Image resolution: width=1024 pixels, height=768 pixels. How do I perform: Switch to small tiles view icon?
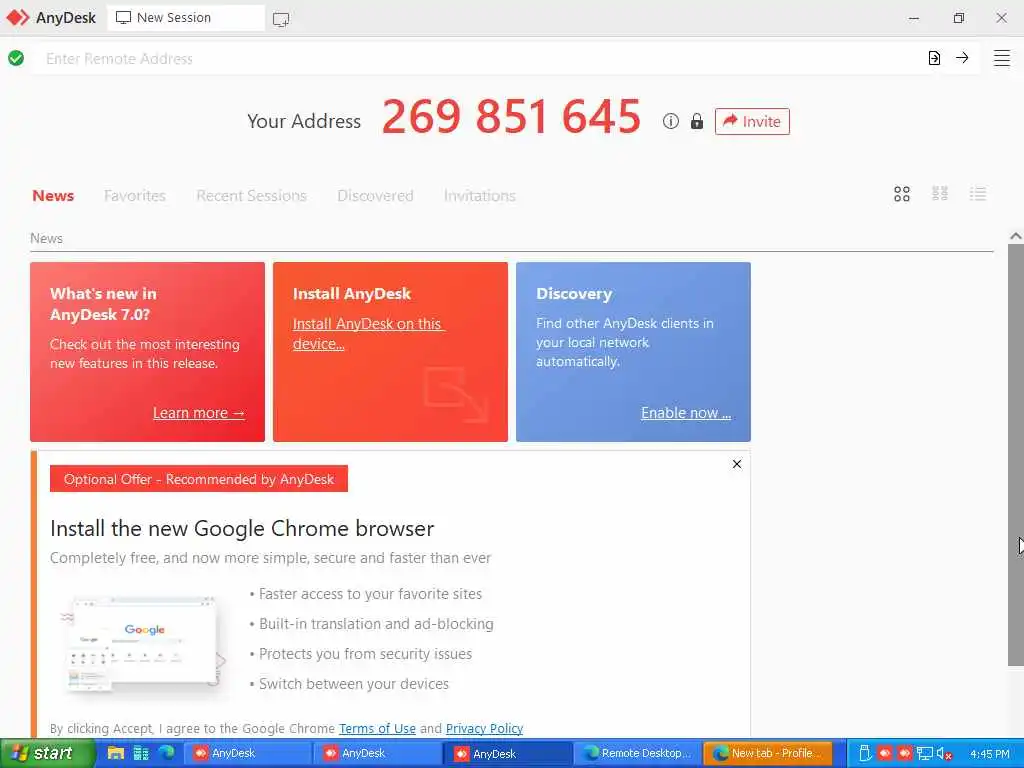coord(940,194)
